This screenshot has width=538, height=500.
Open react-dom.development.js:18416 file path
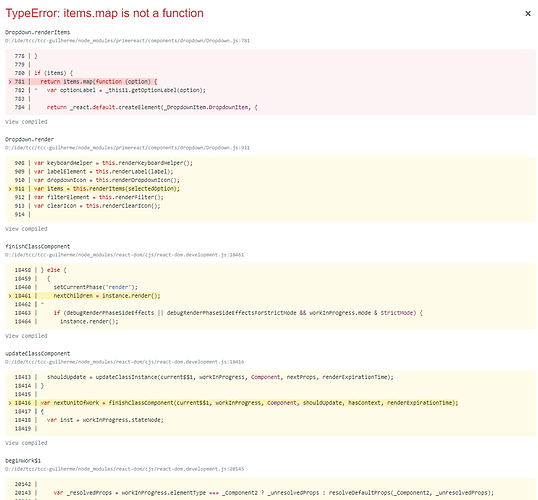point(125,362)
